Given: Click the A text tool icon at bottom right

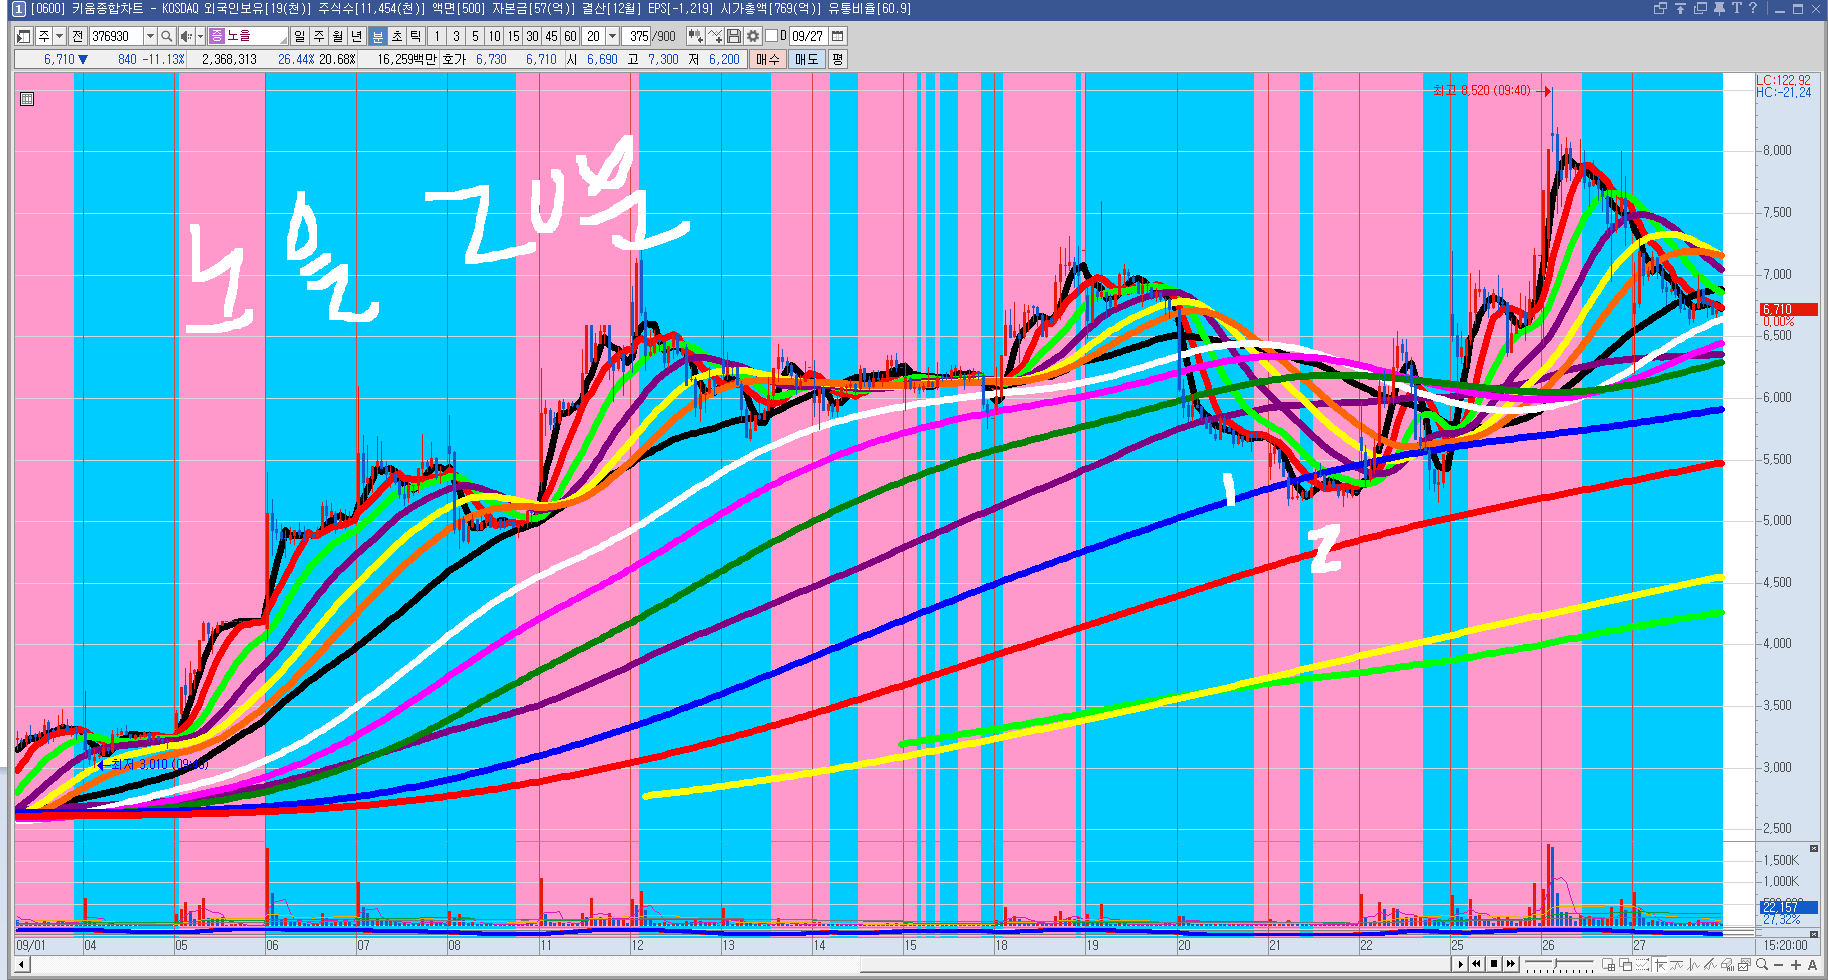Looking at the screenshot, I should (1812, 965).
